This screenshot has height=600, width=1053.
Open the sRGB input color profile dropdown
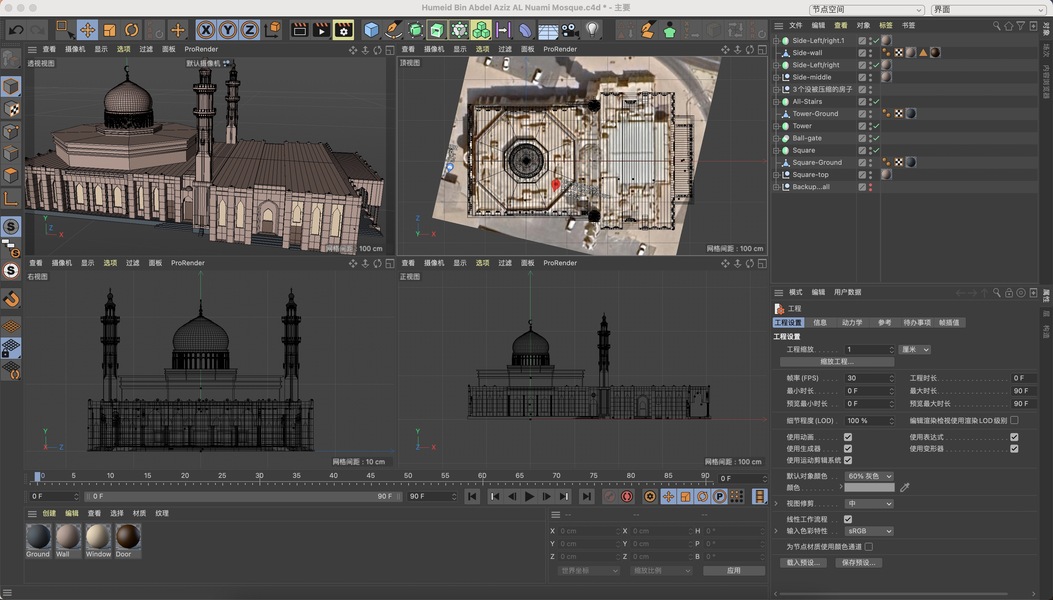[x=868, y=531]
